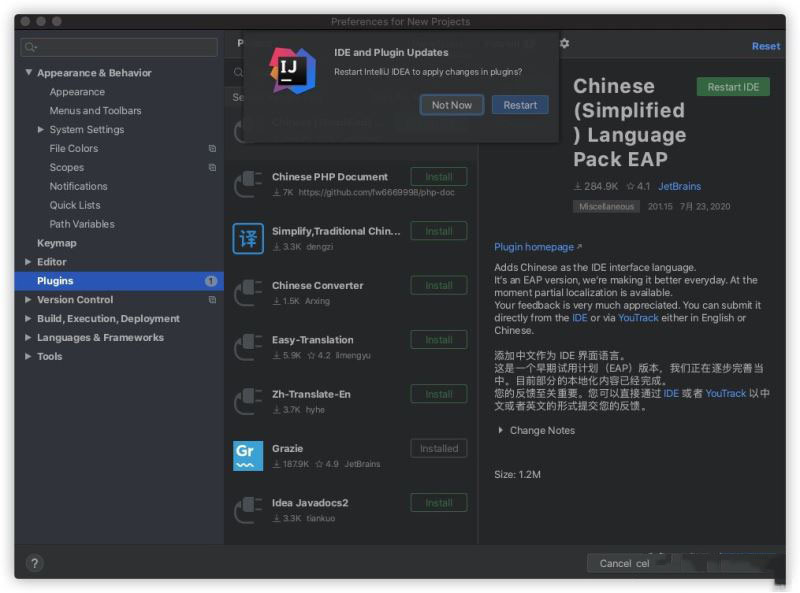
Task: Expand the System Settings node
Action: (41, 130)
